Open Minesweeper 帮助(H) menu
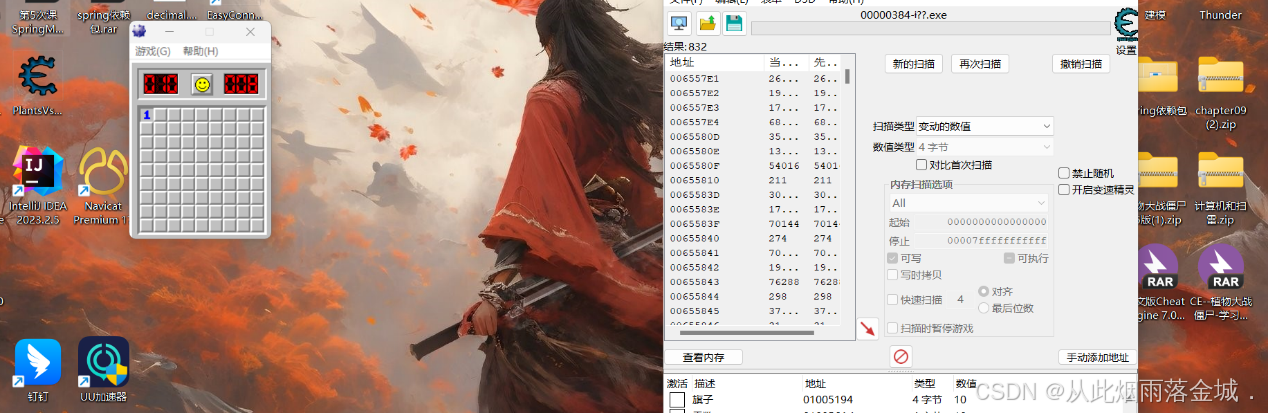Image resolution: width=1268 pixels, height=413 pixels. [x=200, y=51]
